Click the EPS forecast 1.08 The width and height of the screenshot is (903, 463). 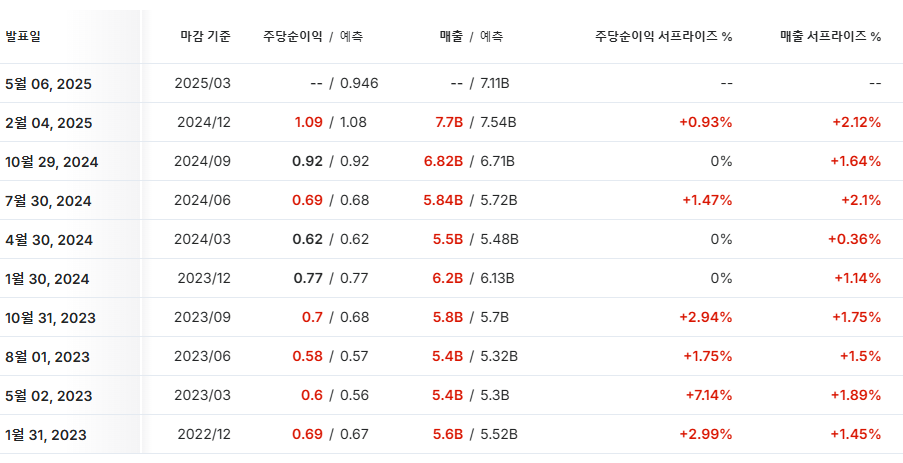click(x=353, y=123)
